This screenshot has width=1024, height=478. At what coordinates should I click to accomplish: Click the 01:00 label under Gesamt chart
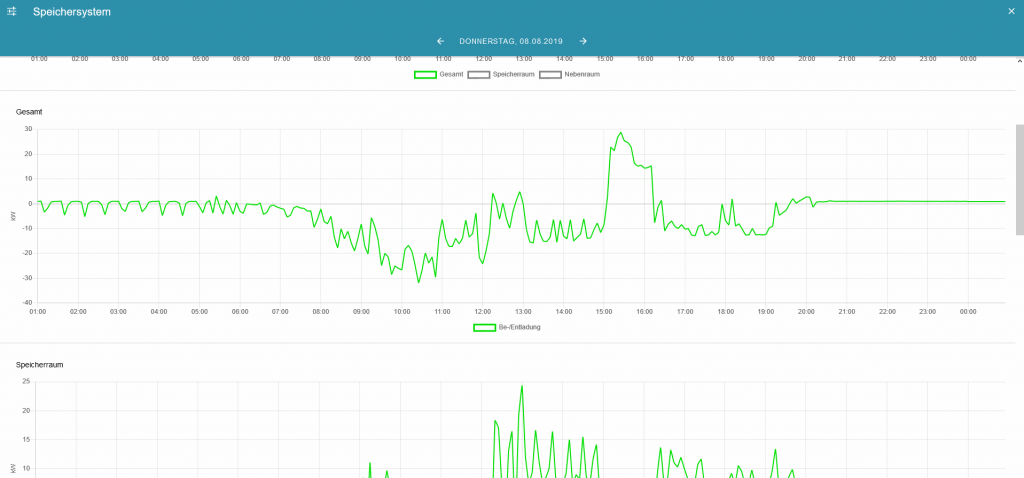[x=38, y=311]
